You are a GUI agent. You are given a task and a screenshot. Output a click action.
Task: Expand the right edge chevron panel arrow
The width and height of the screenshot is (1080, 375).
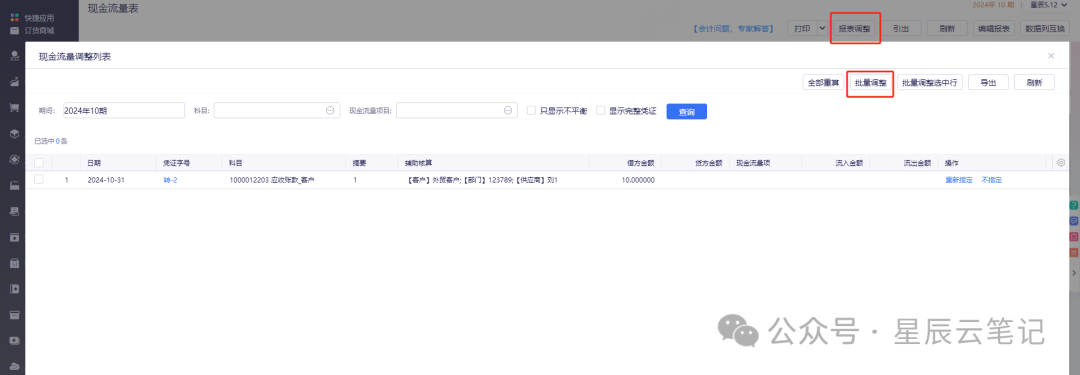click(x=1074, y=274)
